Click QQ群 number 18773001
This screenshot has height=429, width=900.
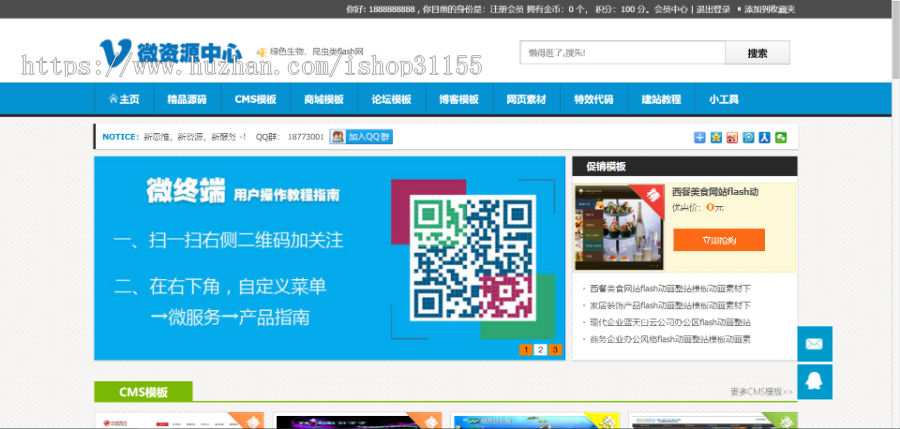[305, 137]
